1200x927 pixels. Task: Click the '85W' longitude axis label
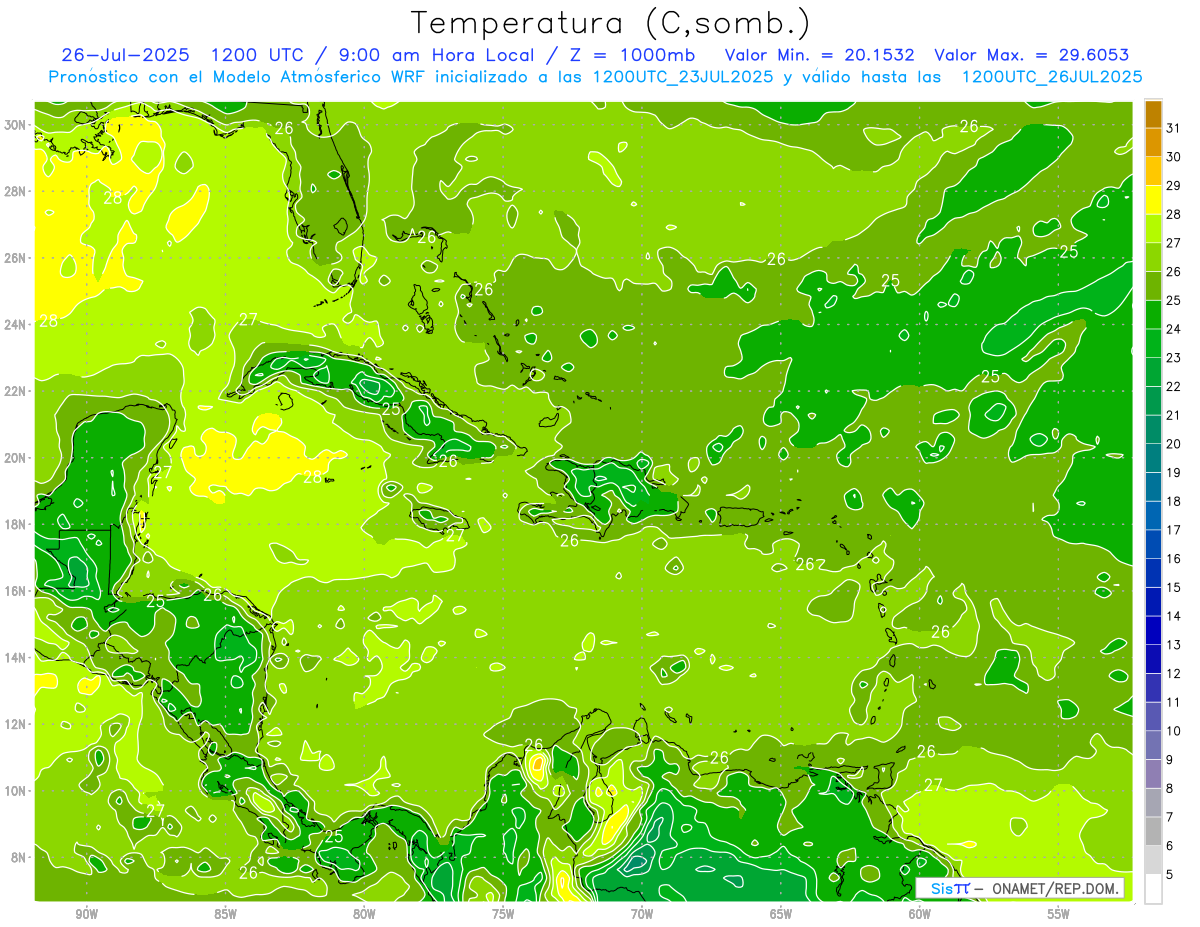point(225,914)
